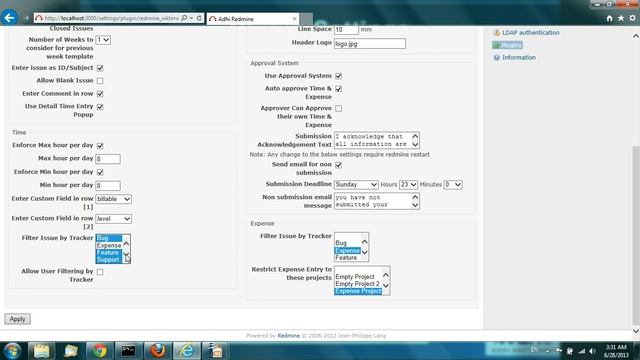
Task: Click the network signal tray icon
Action: 582,351
